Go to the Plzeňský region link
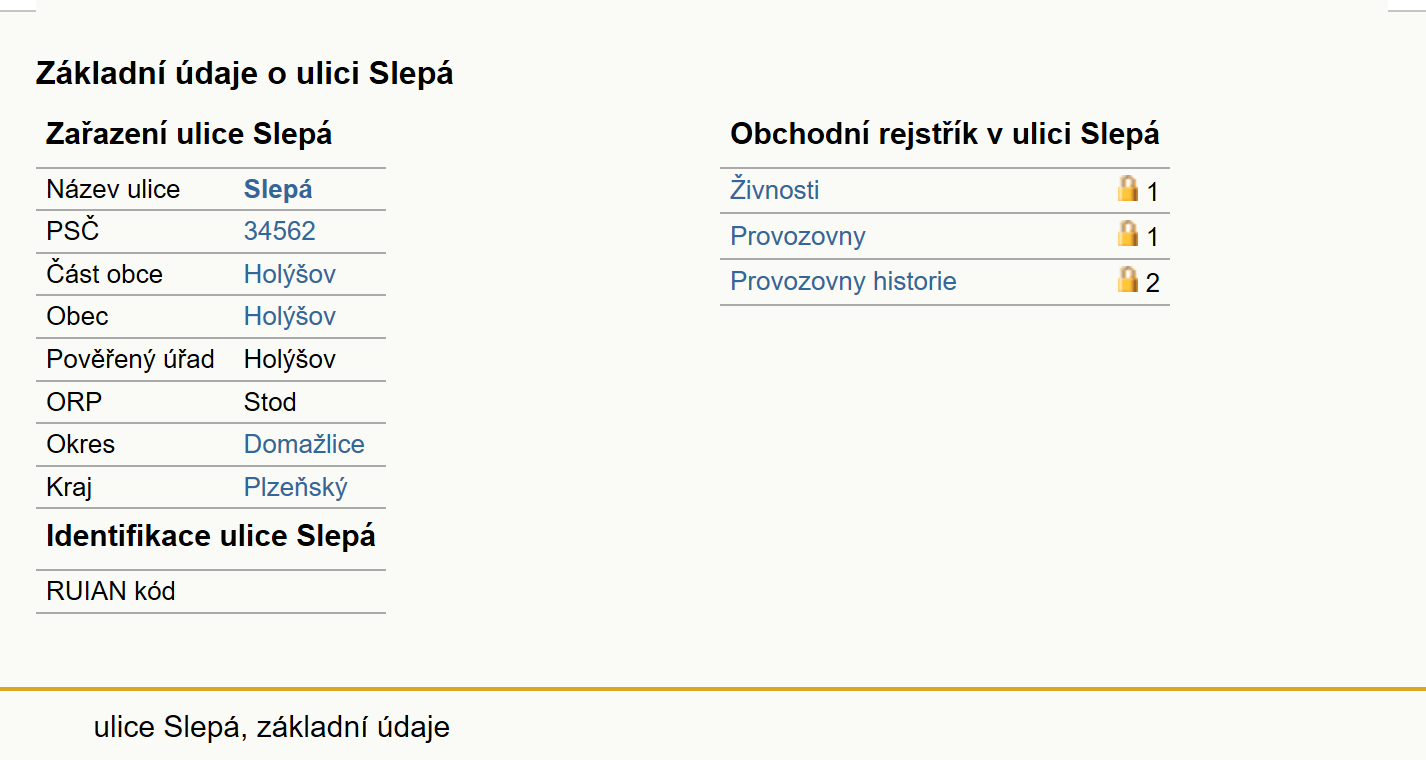Viewport: 1426px width, 760px height. (296, 488)
